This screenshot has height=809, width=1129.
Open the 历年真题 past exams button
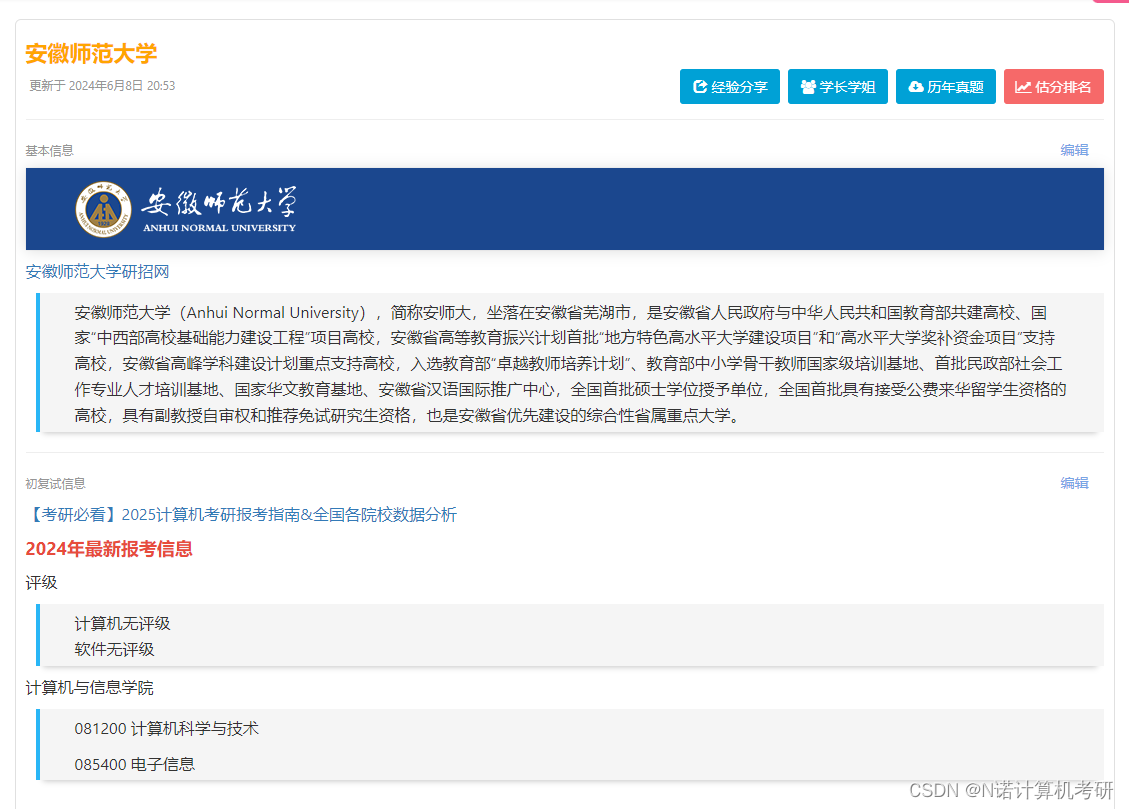tap(945, 86)
